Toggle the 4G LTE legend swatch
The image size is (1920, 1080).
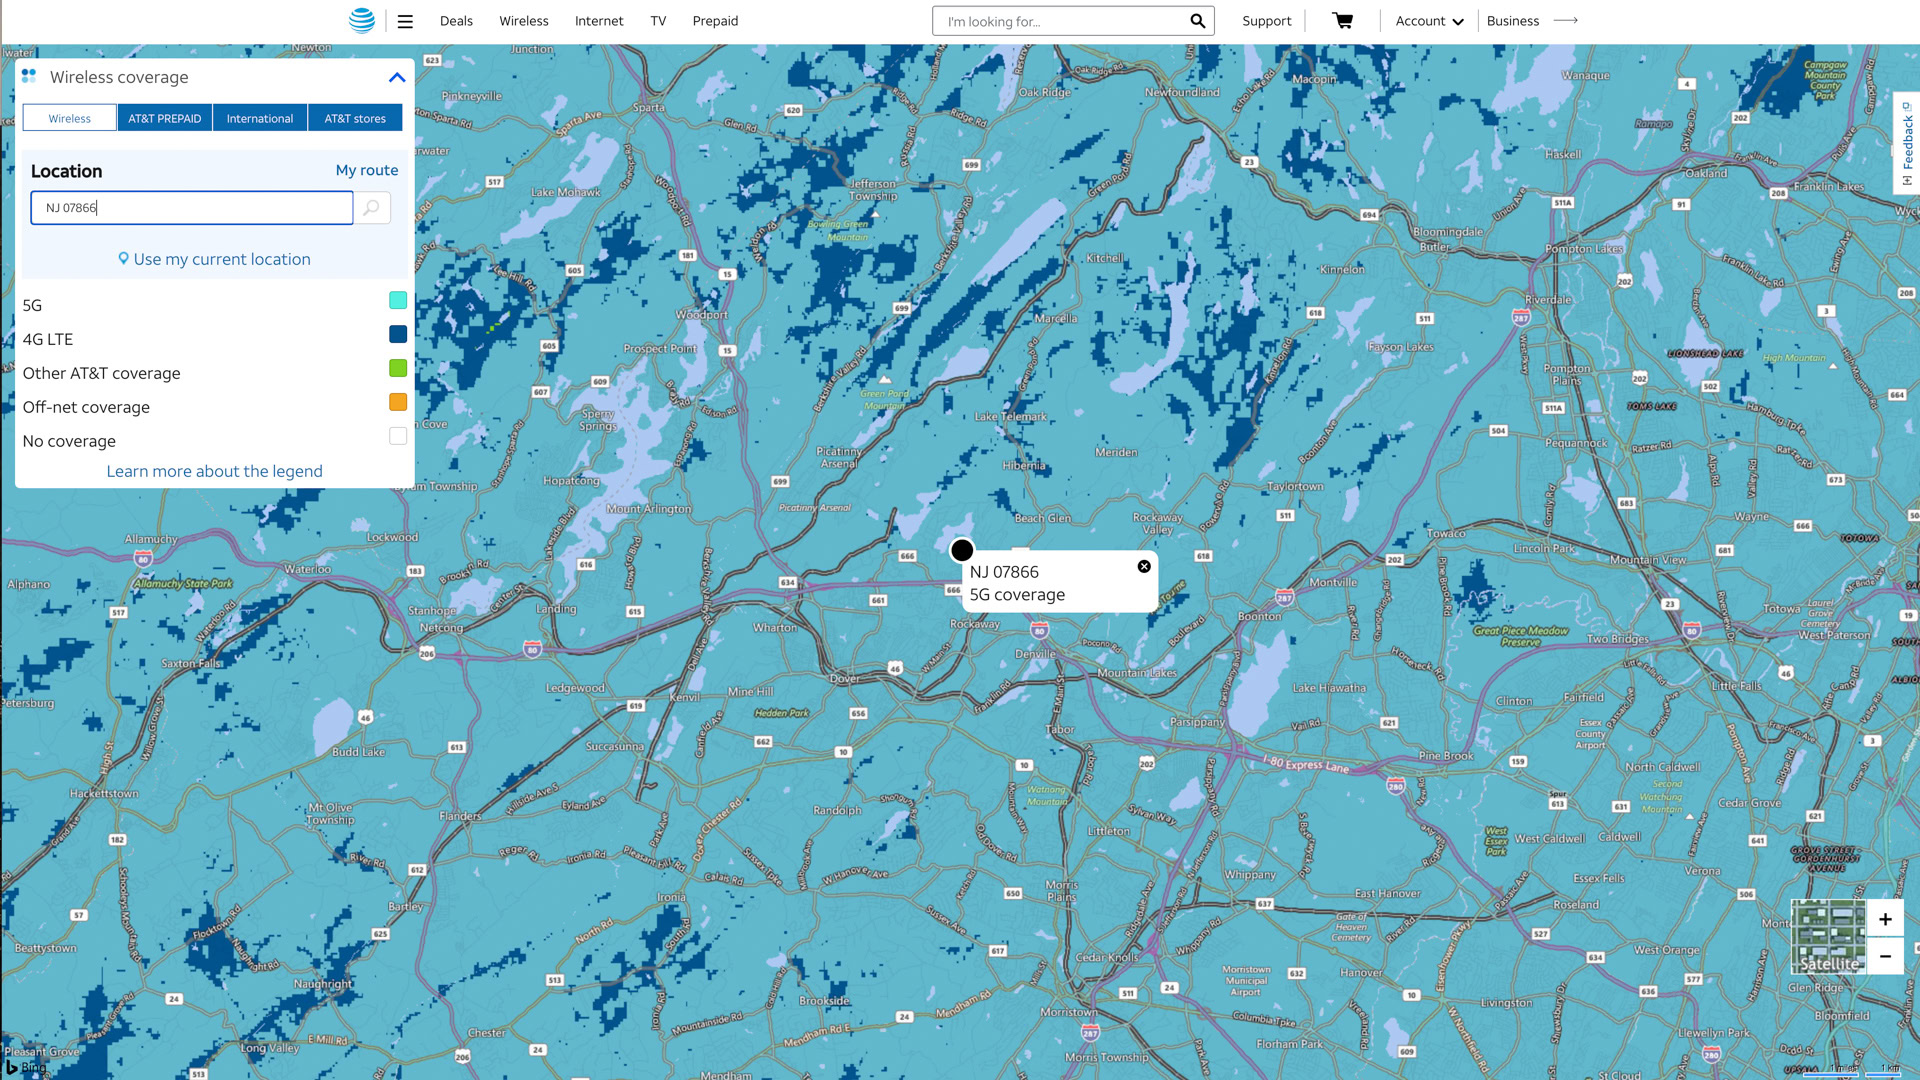click(398, 335)
